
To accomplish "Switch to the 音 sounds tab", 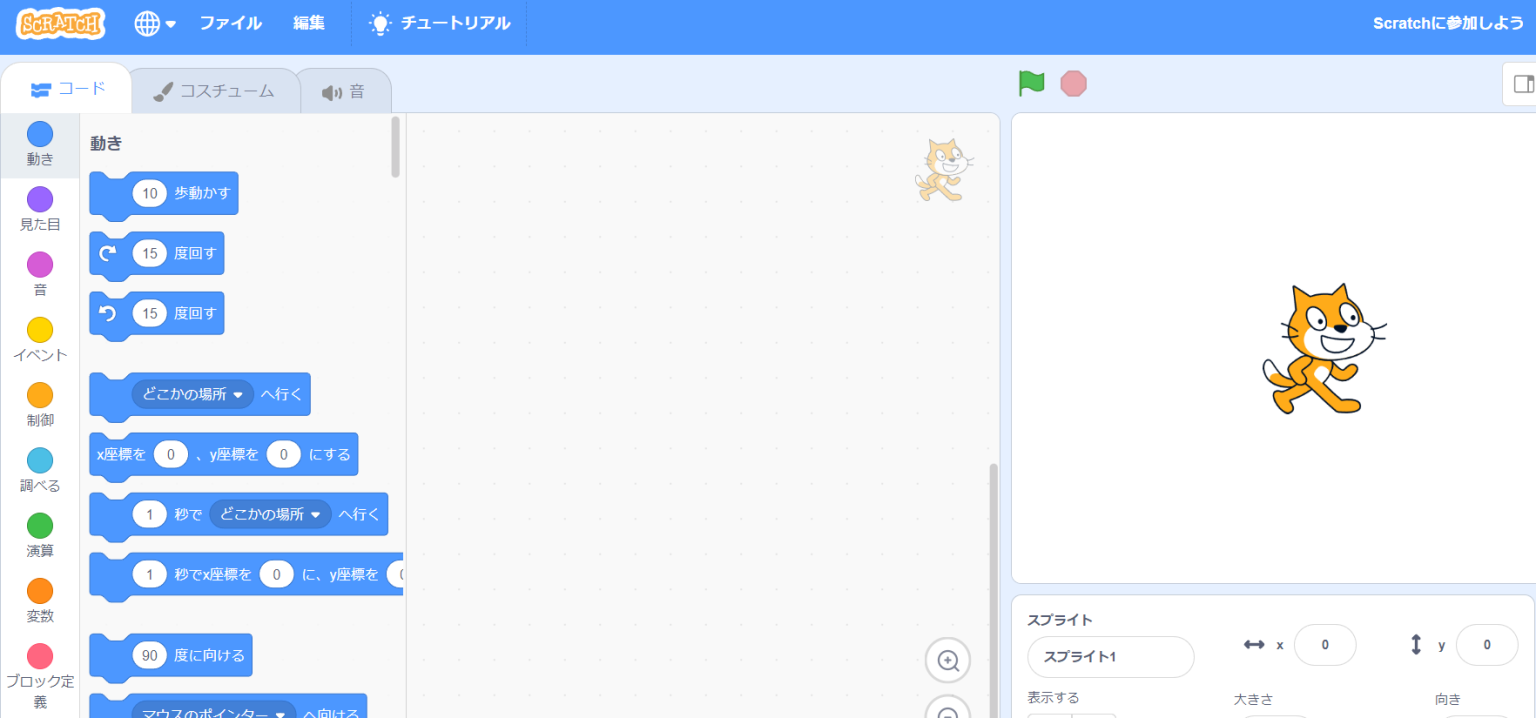I will coord(343,92).
